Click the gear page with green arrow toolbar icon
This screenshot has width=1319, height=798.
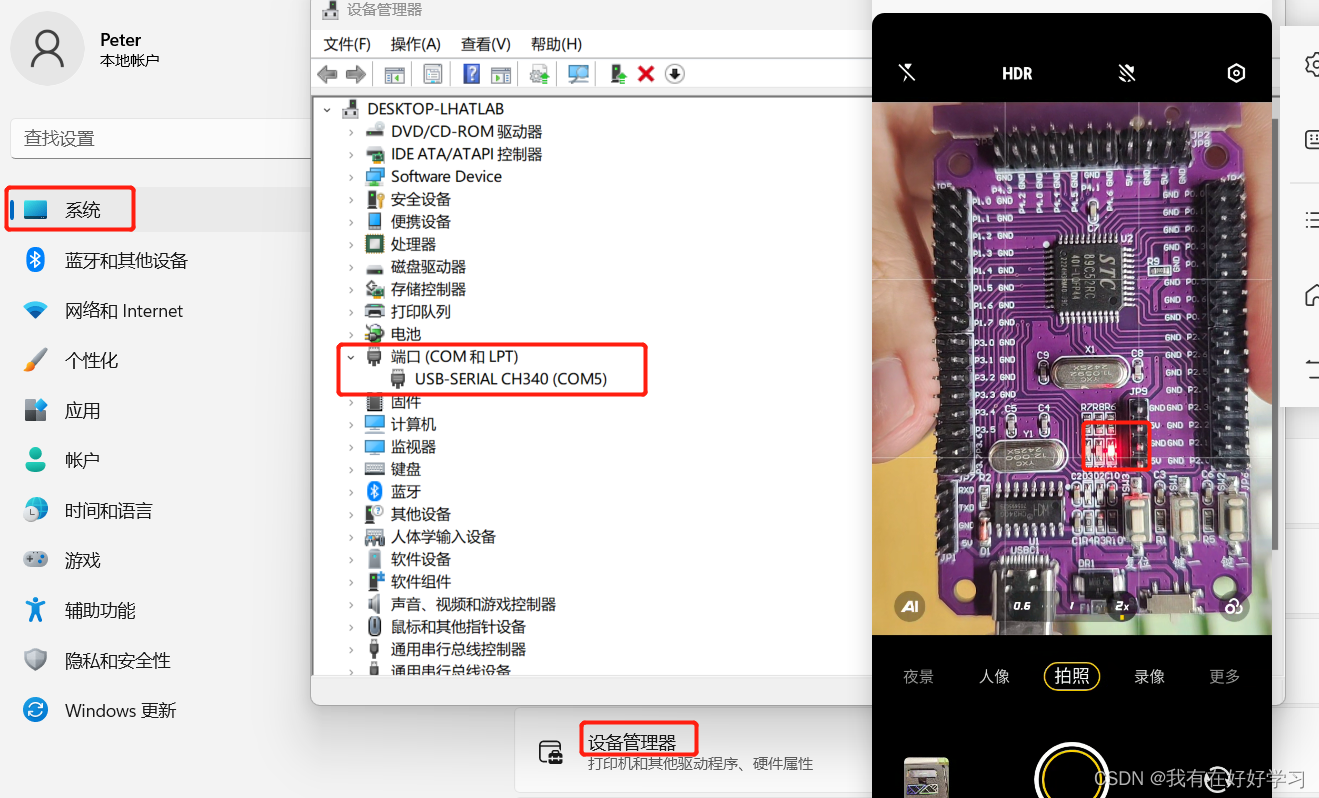pos(540,74)
